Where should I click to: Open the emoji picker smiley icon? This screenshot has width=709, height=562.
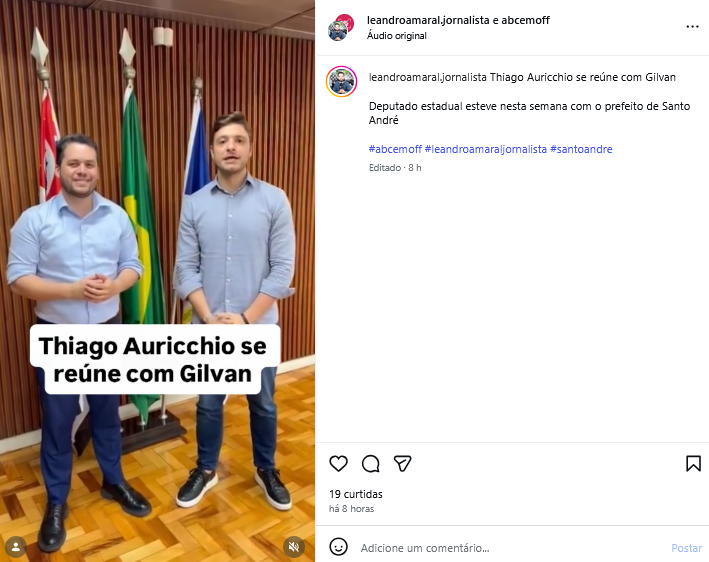tap(338, 547)
